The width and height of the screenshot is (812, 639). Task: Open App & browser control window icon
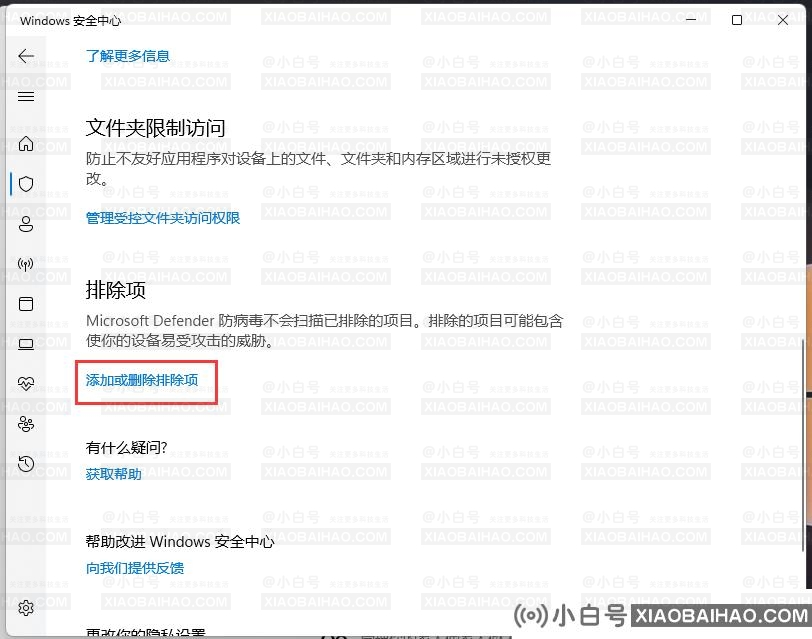pos(26,304)
